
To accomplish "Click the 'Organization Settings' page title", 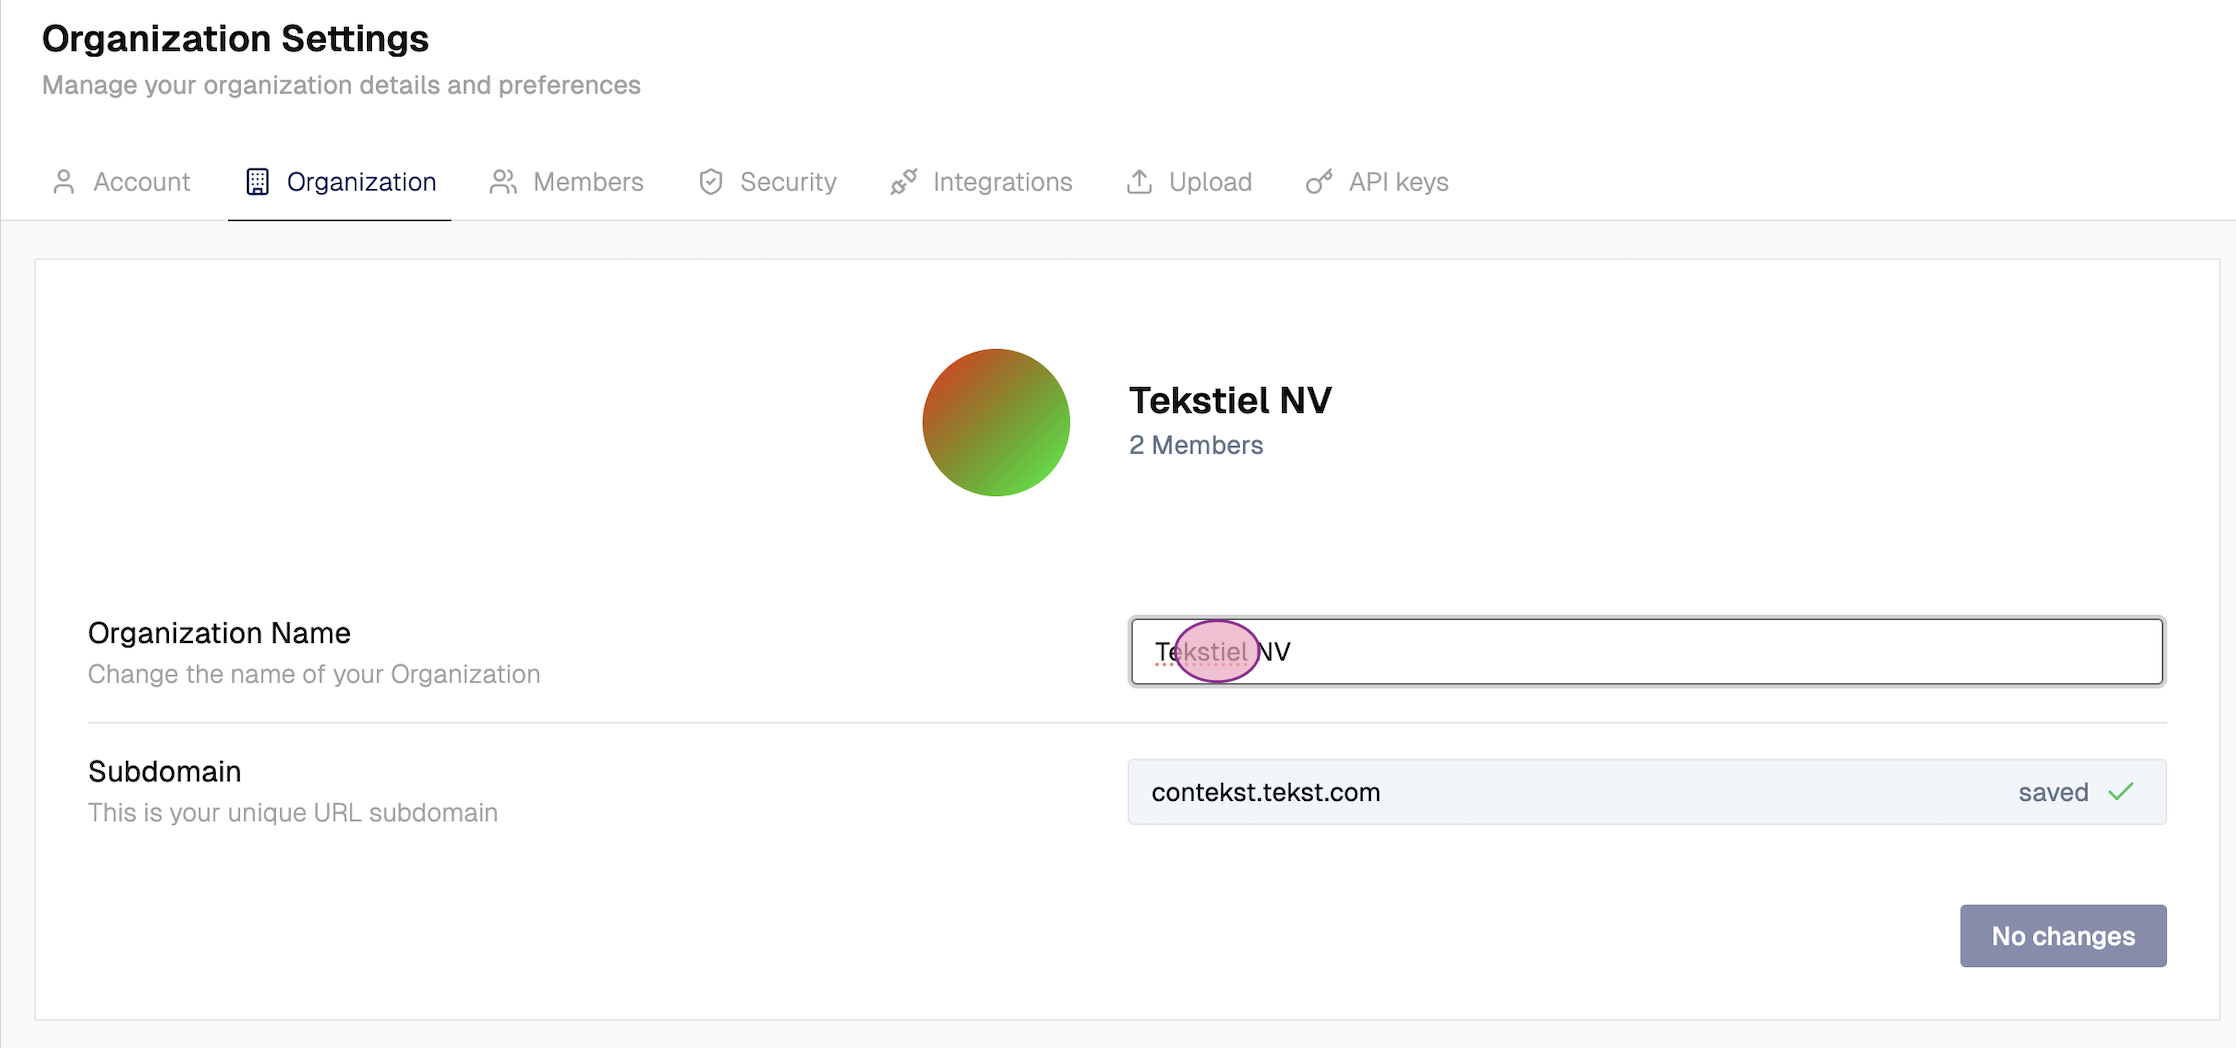I will pos(235,38).
